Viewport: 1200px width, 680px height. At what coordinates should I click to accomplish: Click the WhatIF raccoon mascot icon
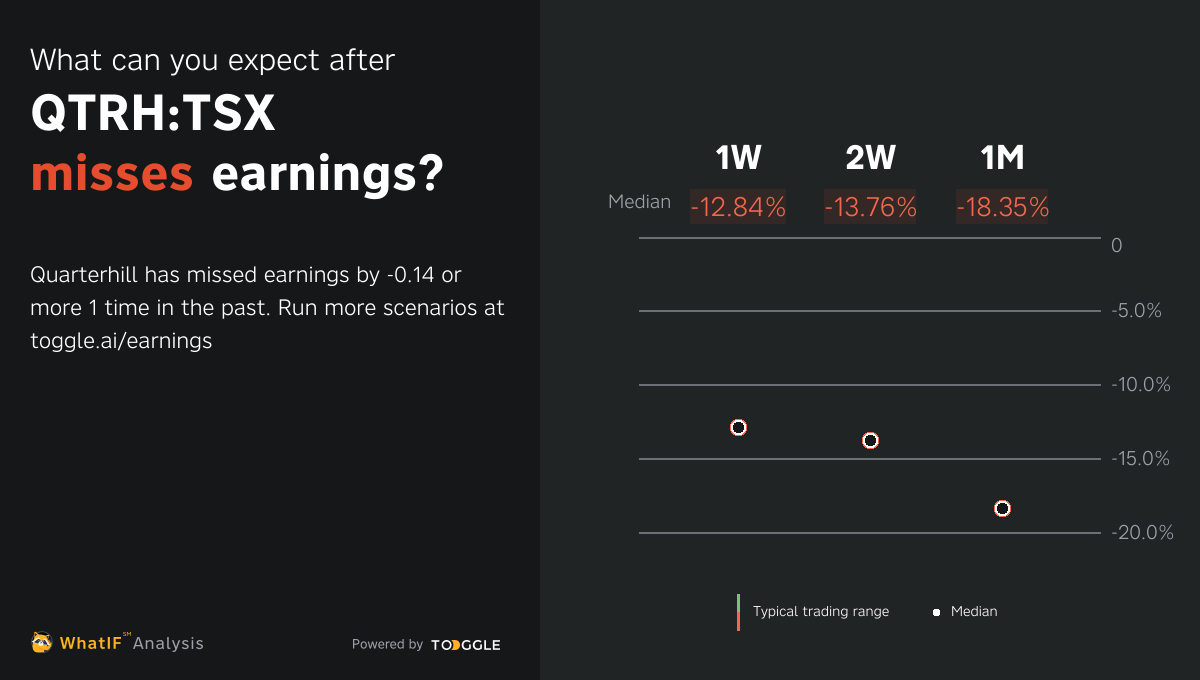(42, 642)
